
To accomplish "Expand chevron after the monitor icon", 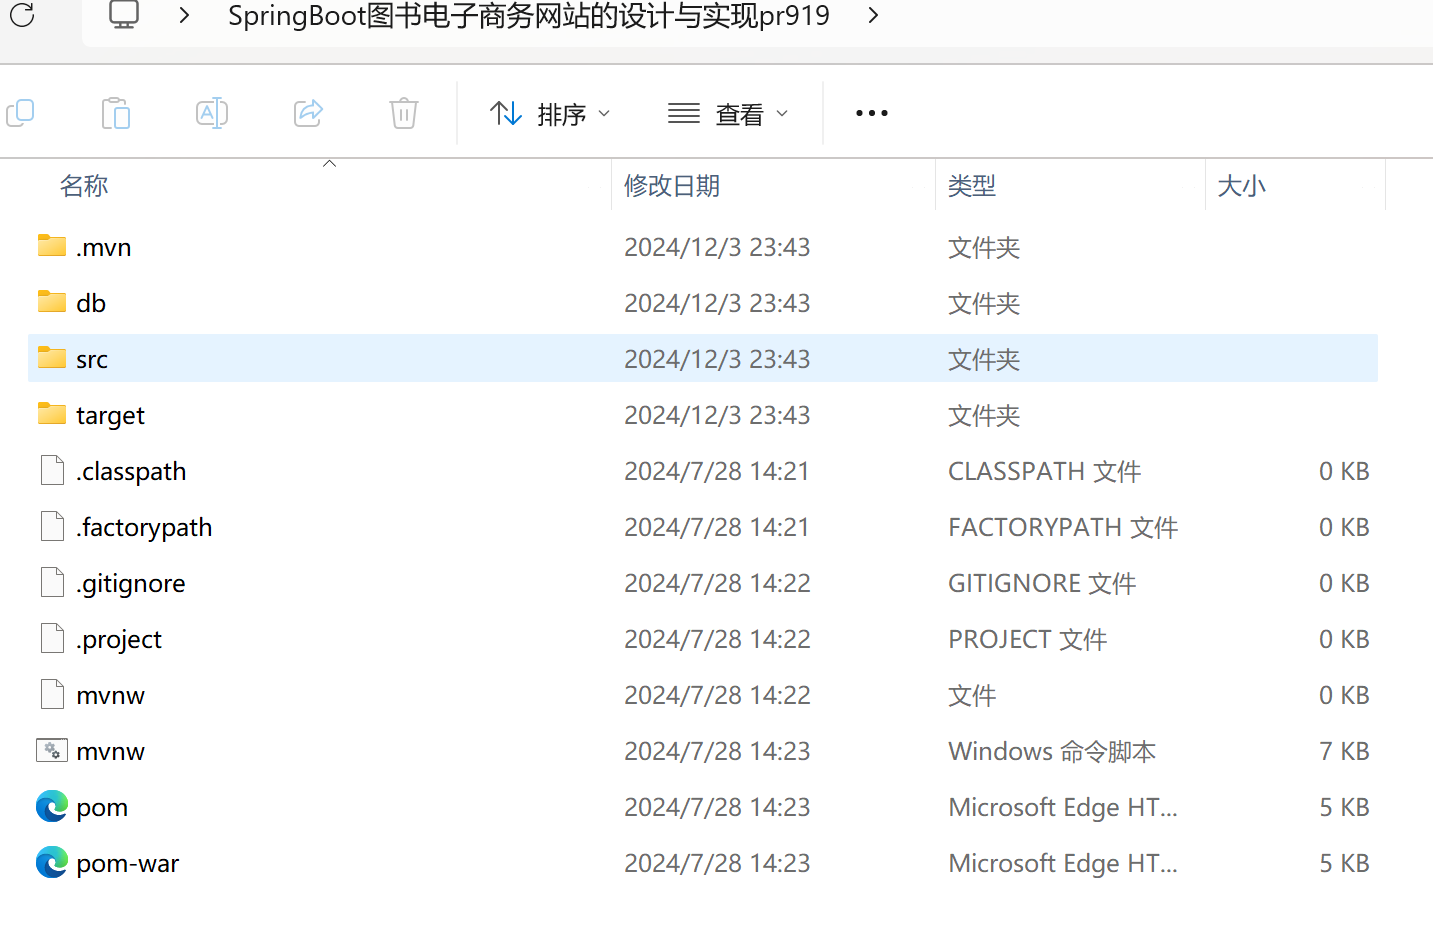I will point(184,15).
